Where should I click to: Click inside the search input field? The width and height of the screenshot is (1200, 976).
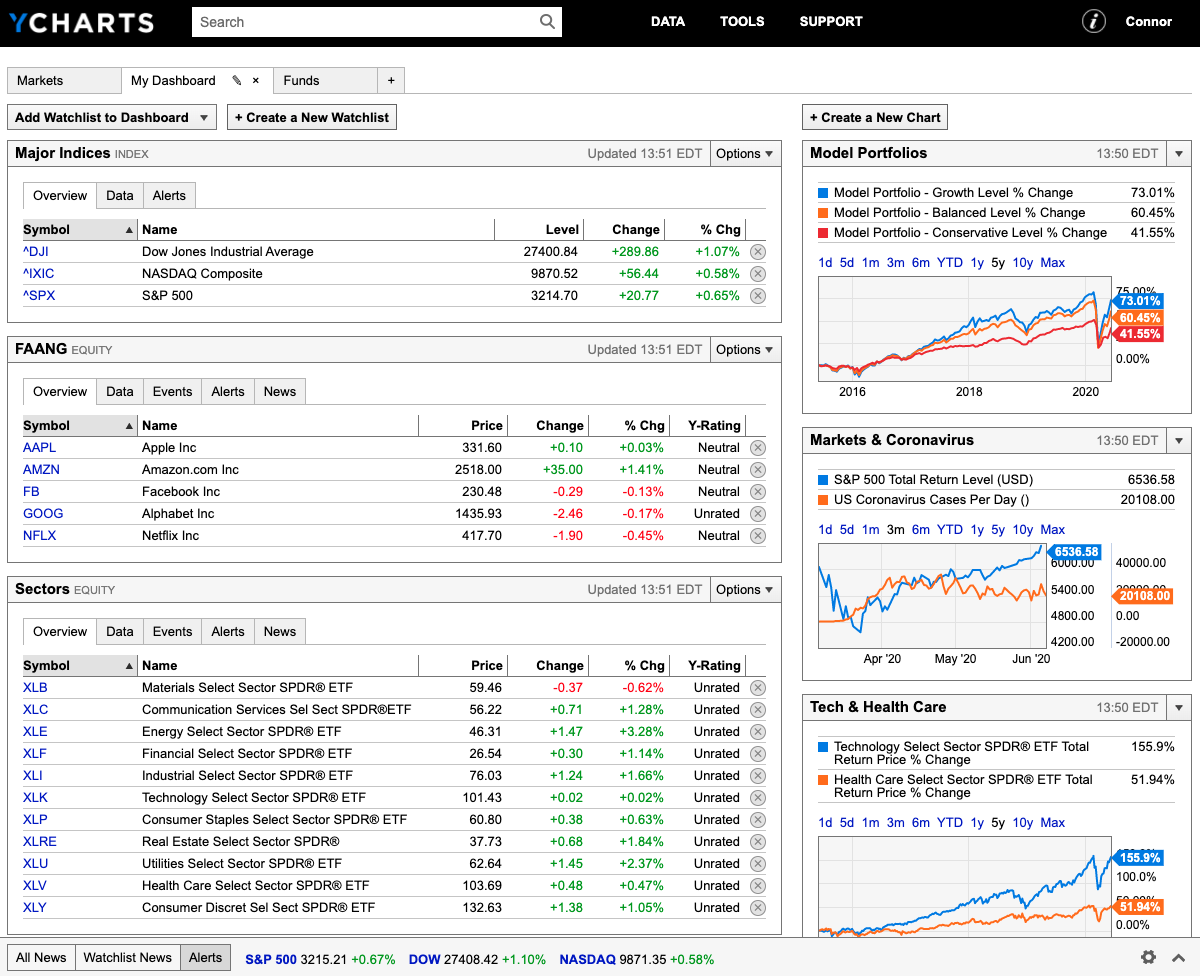point(350,21)
